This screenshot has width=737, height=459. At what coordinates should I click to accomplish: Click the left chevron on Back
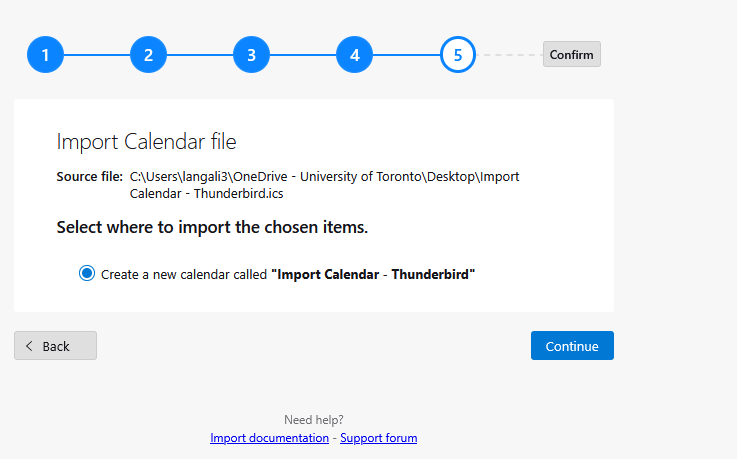[x=29, y=346]
